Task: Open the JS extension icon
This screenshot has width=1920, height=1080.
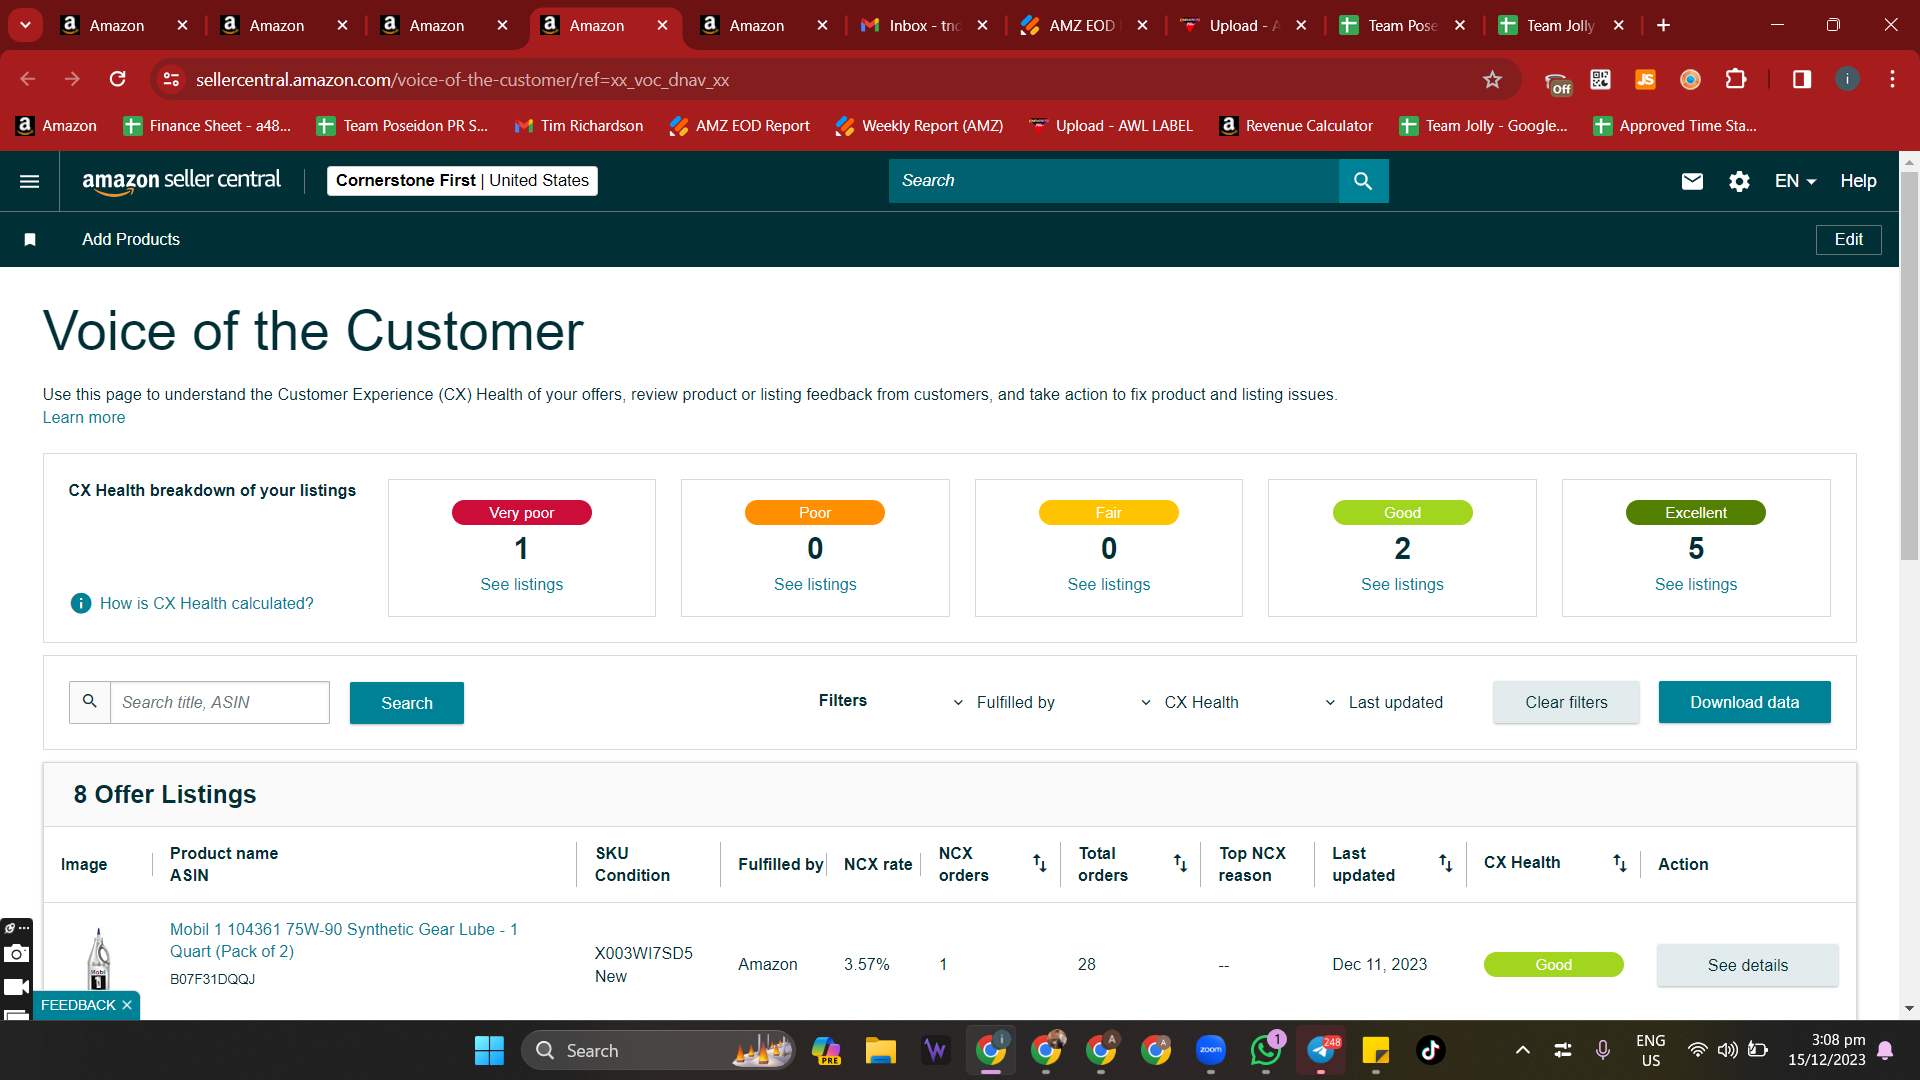Action: [1645, 79]
